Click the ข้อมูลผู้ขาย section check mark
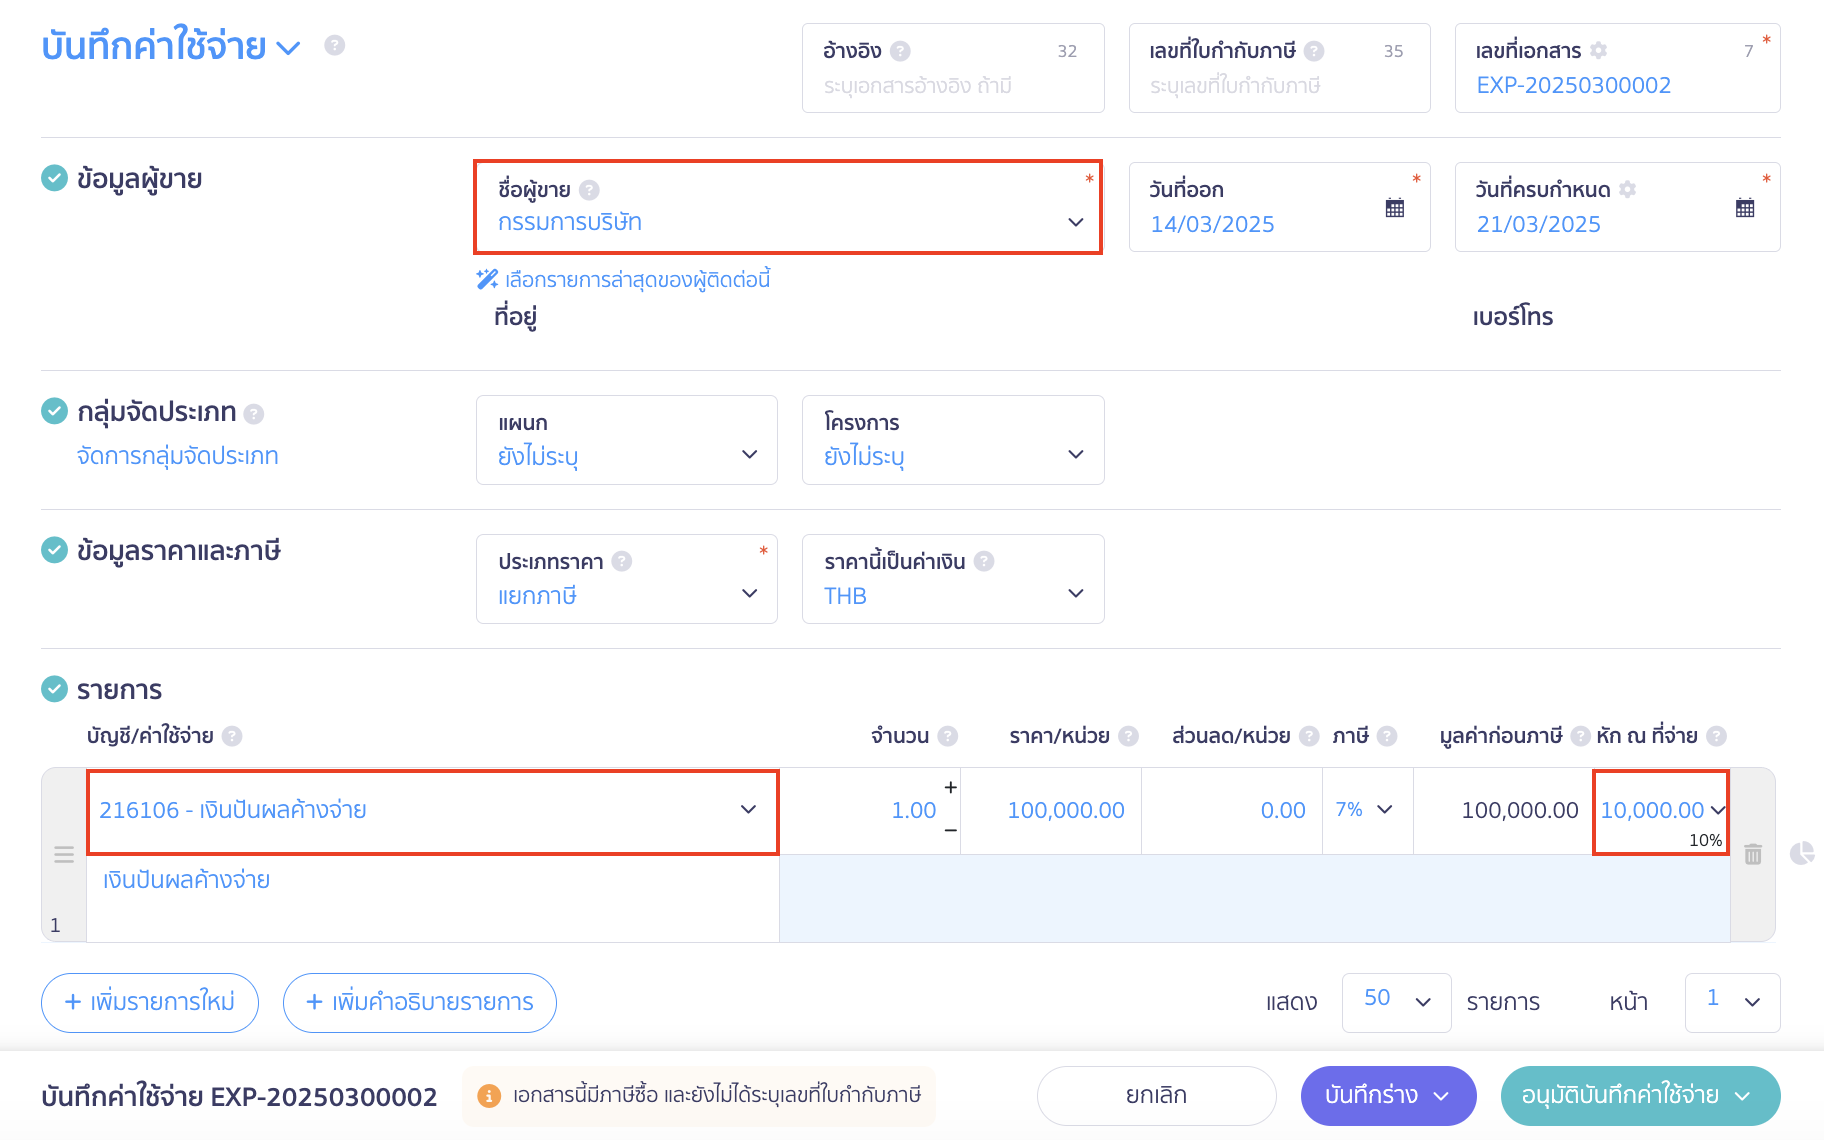1824x1140 pixels. (54, 178)
